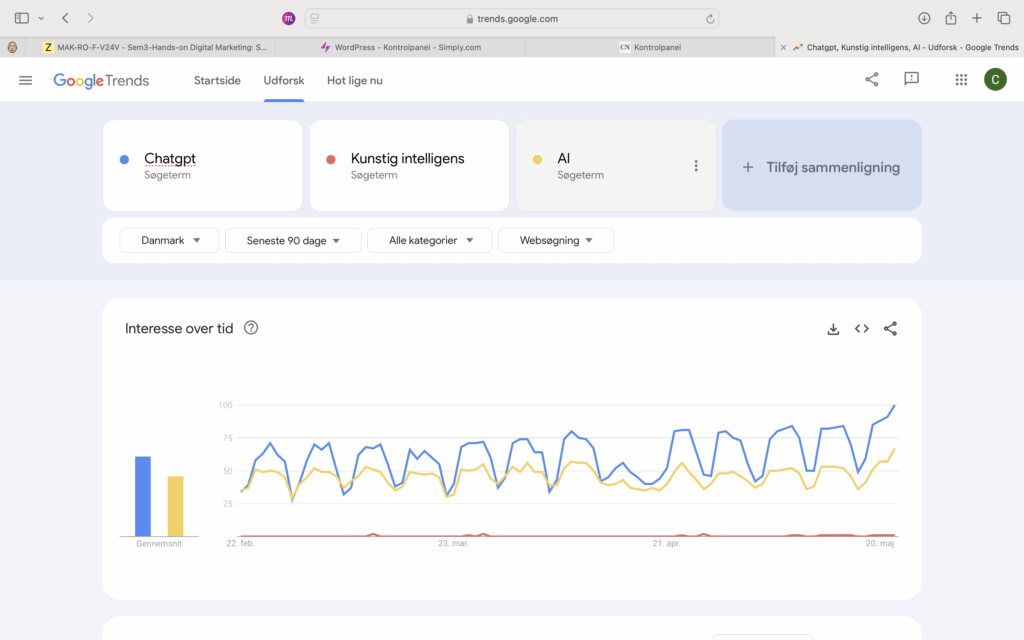Open the Websøgning search type dropdown
Image resolution: width=1024 pixels, height=640 pixels.
[555, 240]
